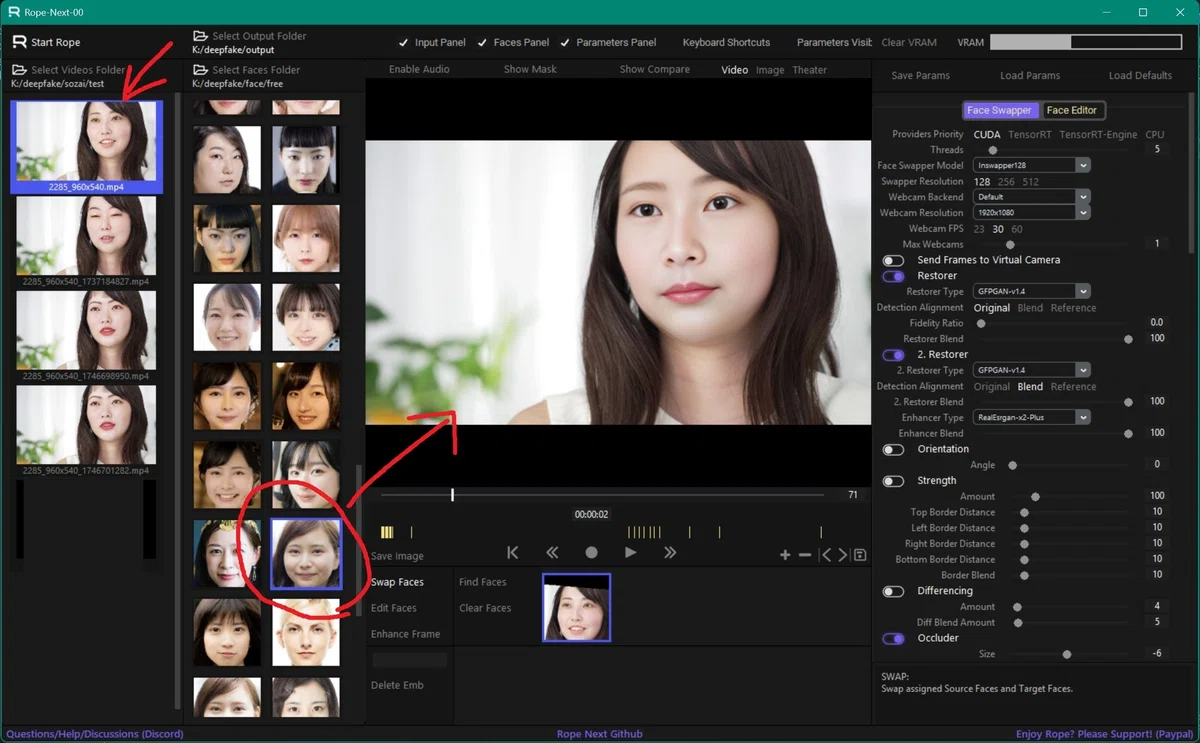
Task: Click the Clear Faces button
Action: (x=485, y=608)
